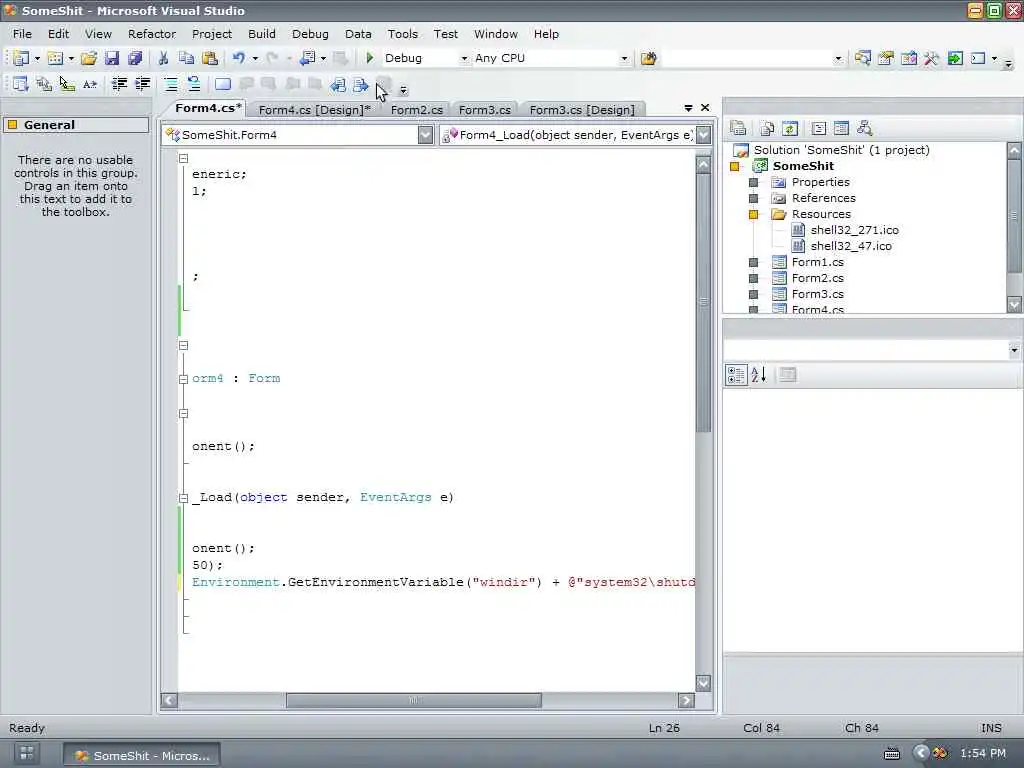
Task: Expand the Undo history dropdown arrow
Action: point(255,58)
